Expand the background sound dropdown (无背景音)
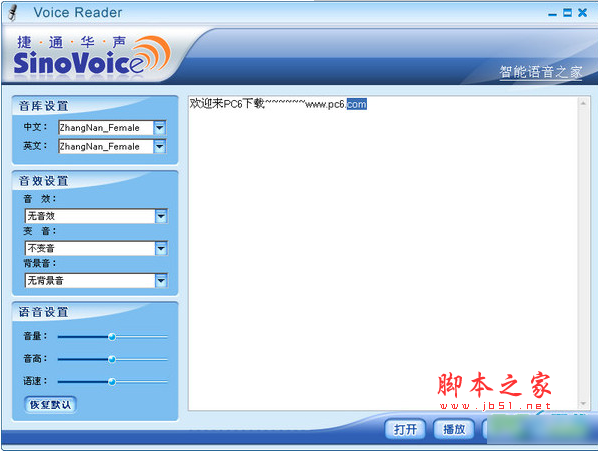Viewport: 598px width, 452px height. (161, 281)
